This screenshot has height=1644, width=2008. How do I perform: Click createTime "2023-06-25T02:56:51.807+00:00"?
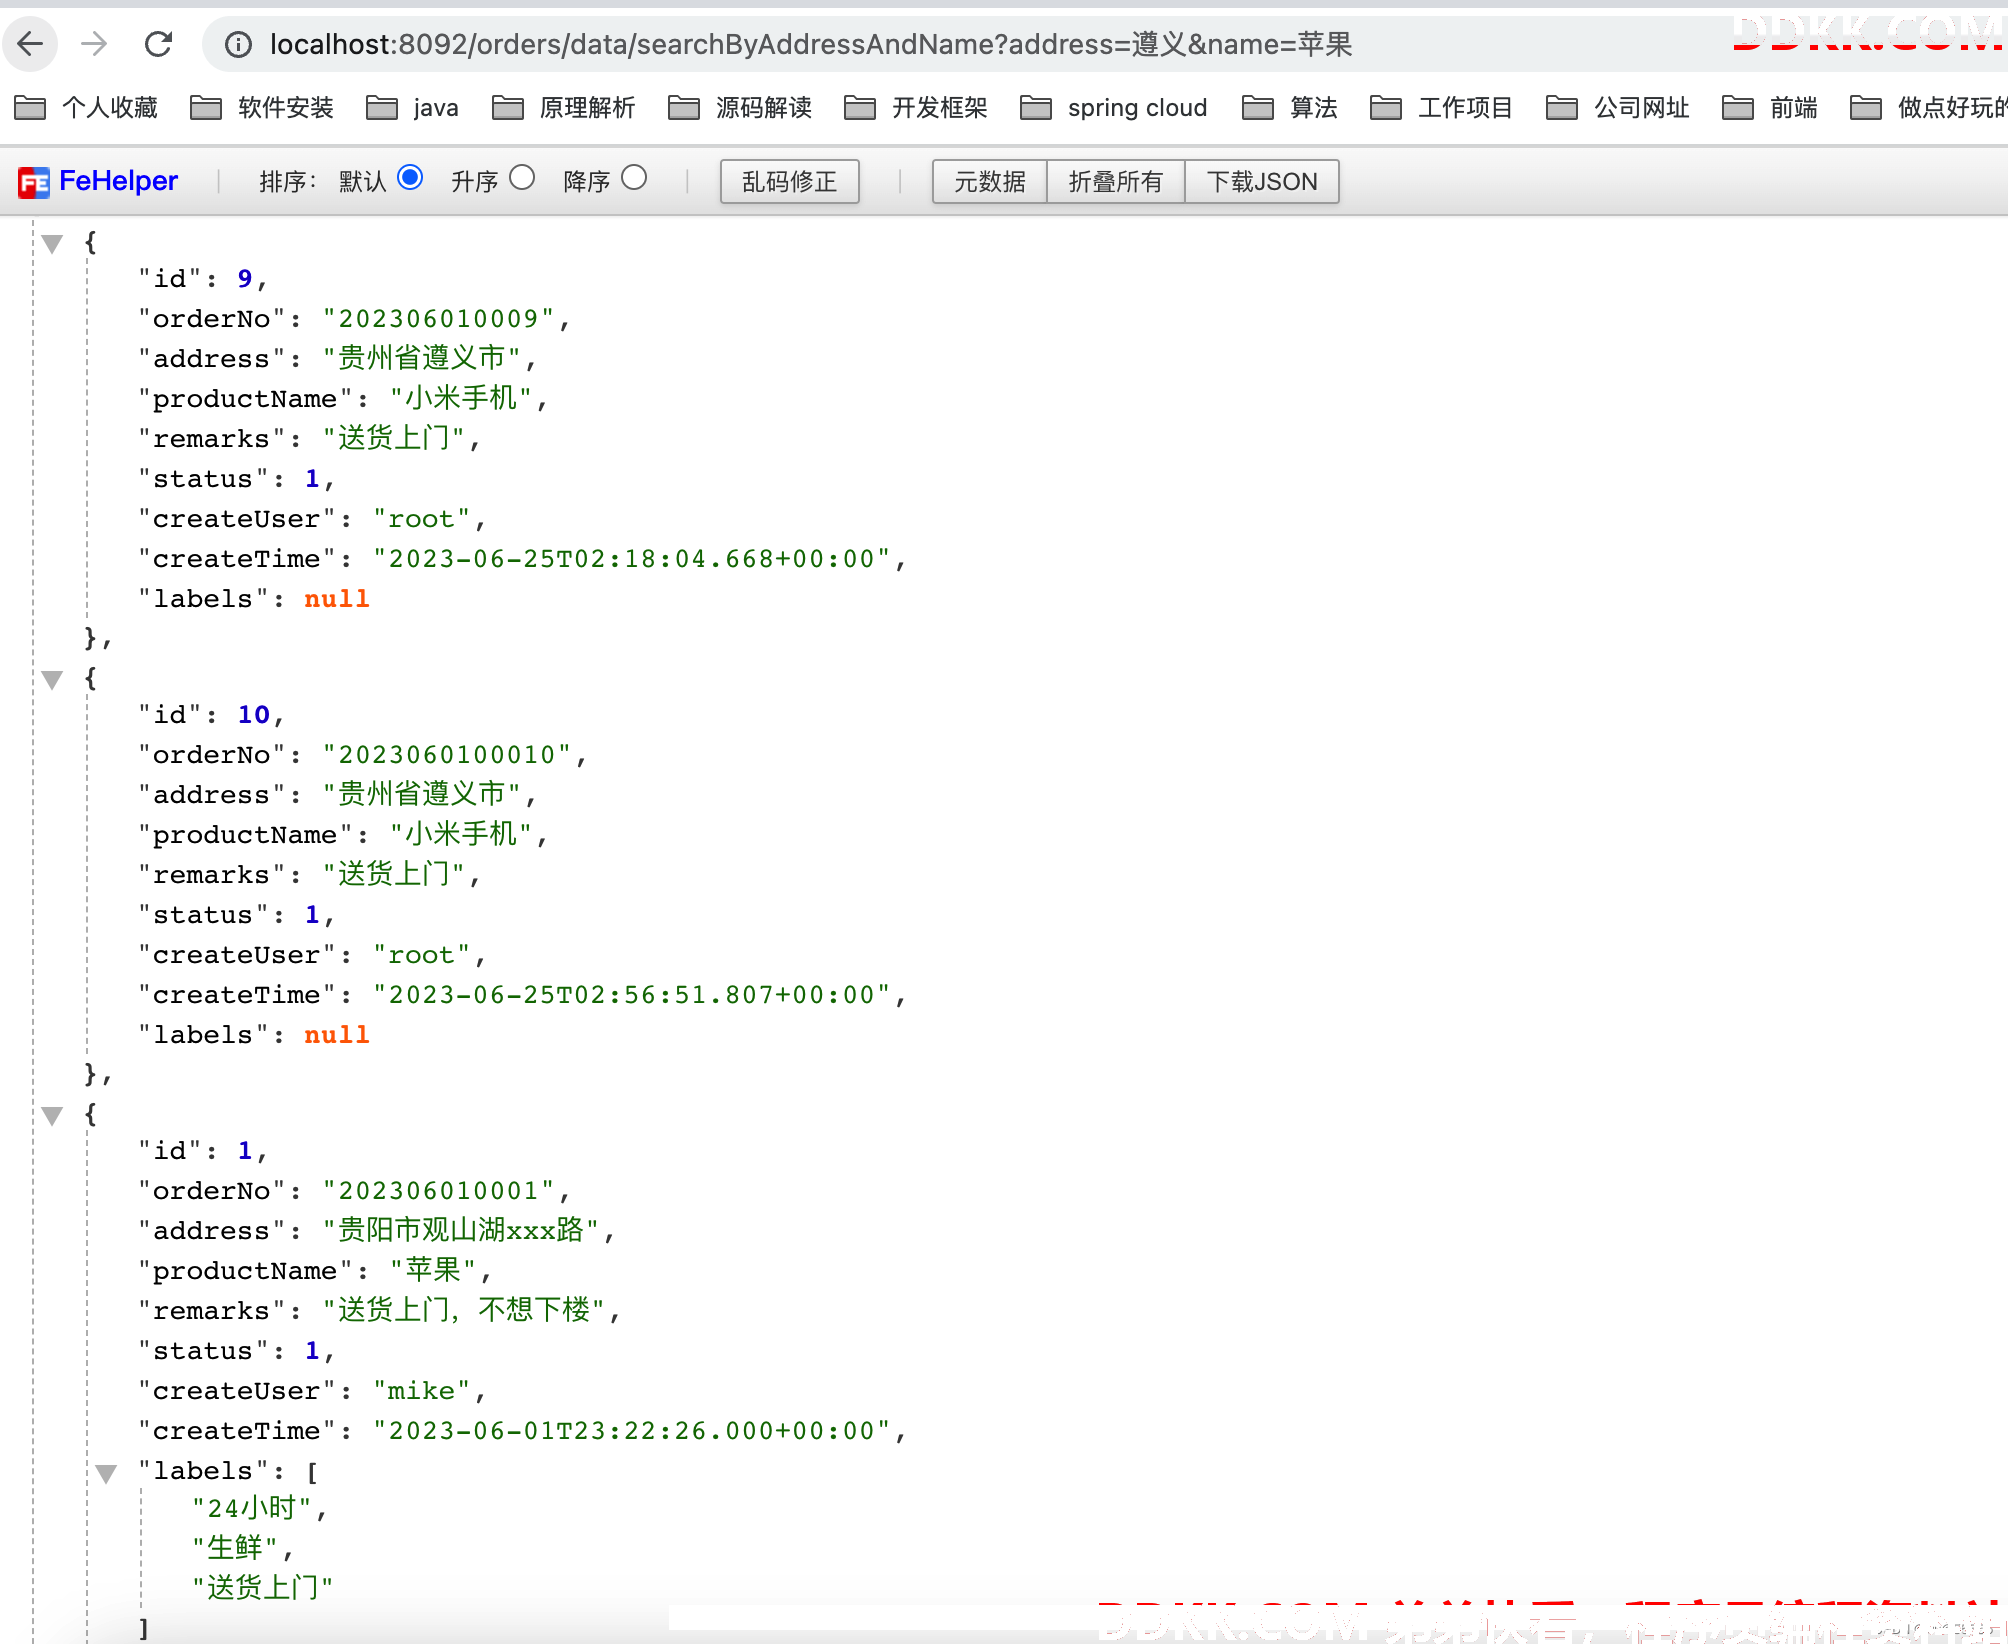tap(631, 995)
